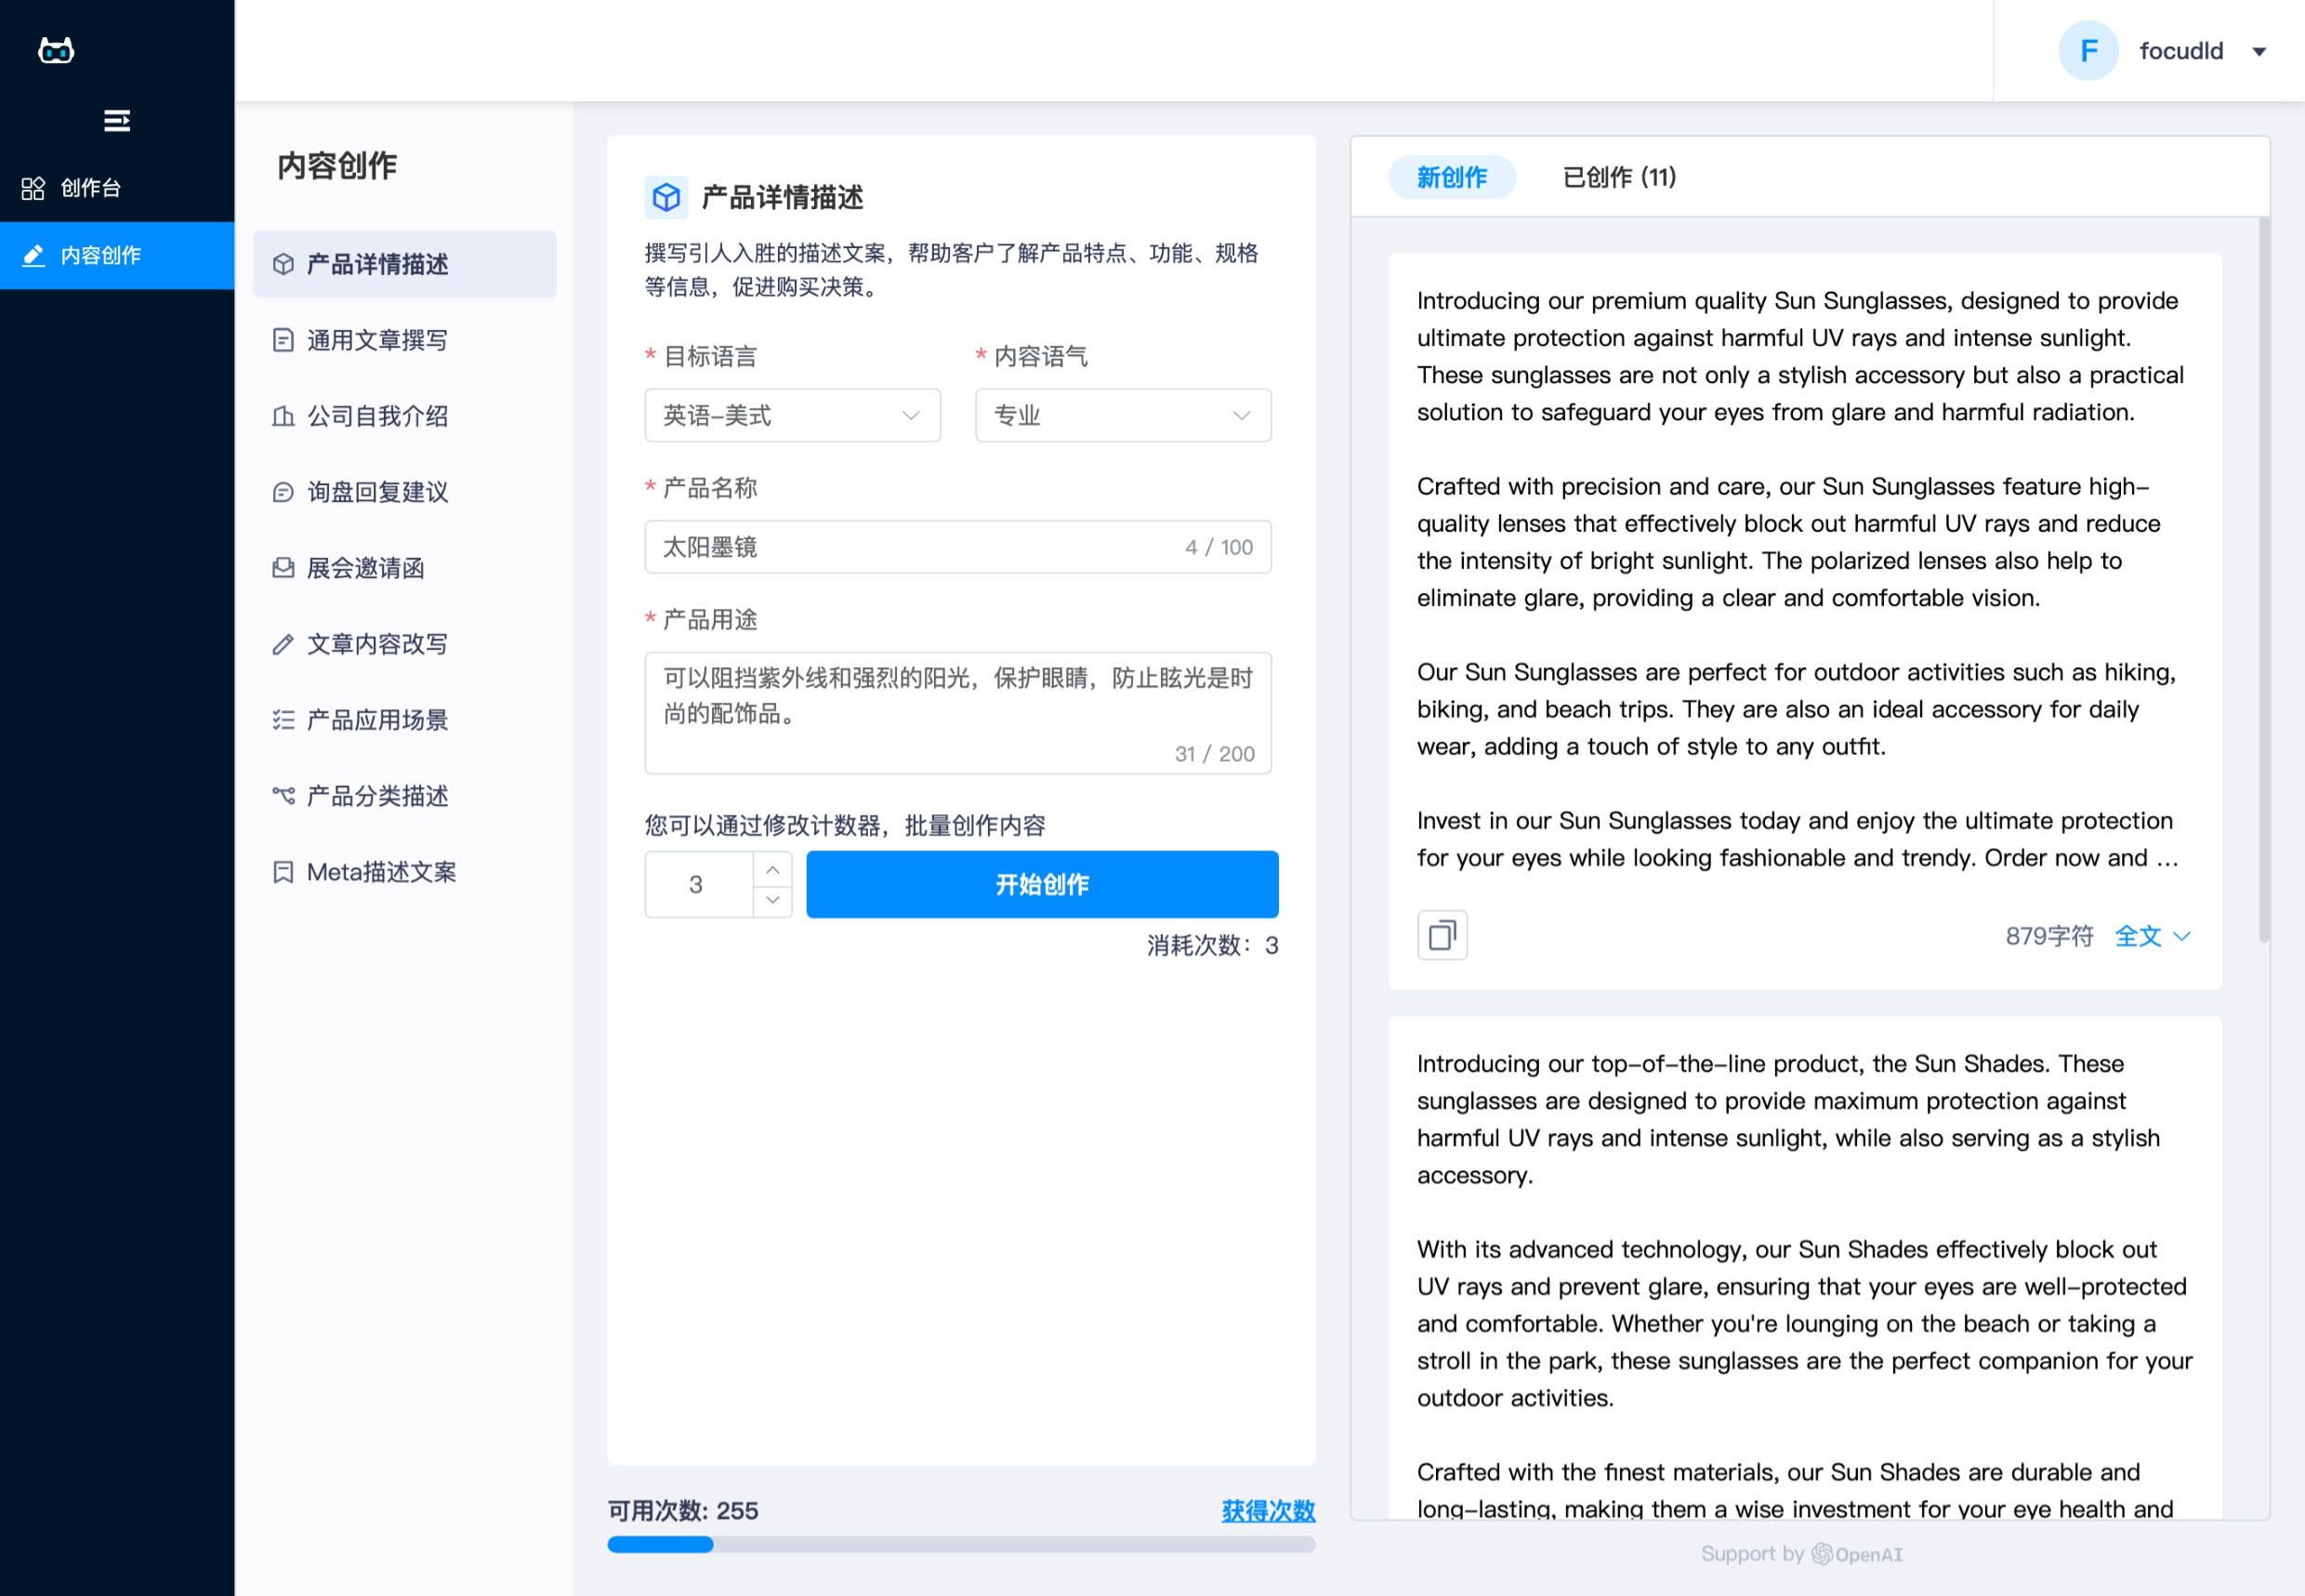Open 询盘回复建议 template
Viewport: 2305px width, 1596px height.
376,492
